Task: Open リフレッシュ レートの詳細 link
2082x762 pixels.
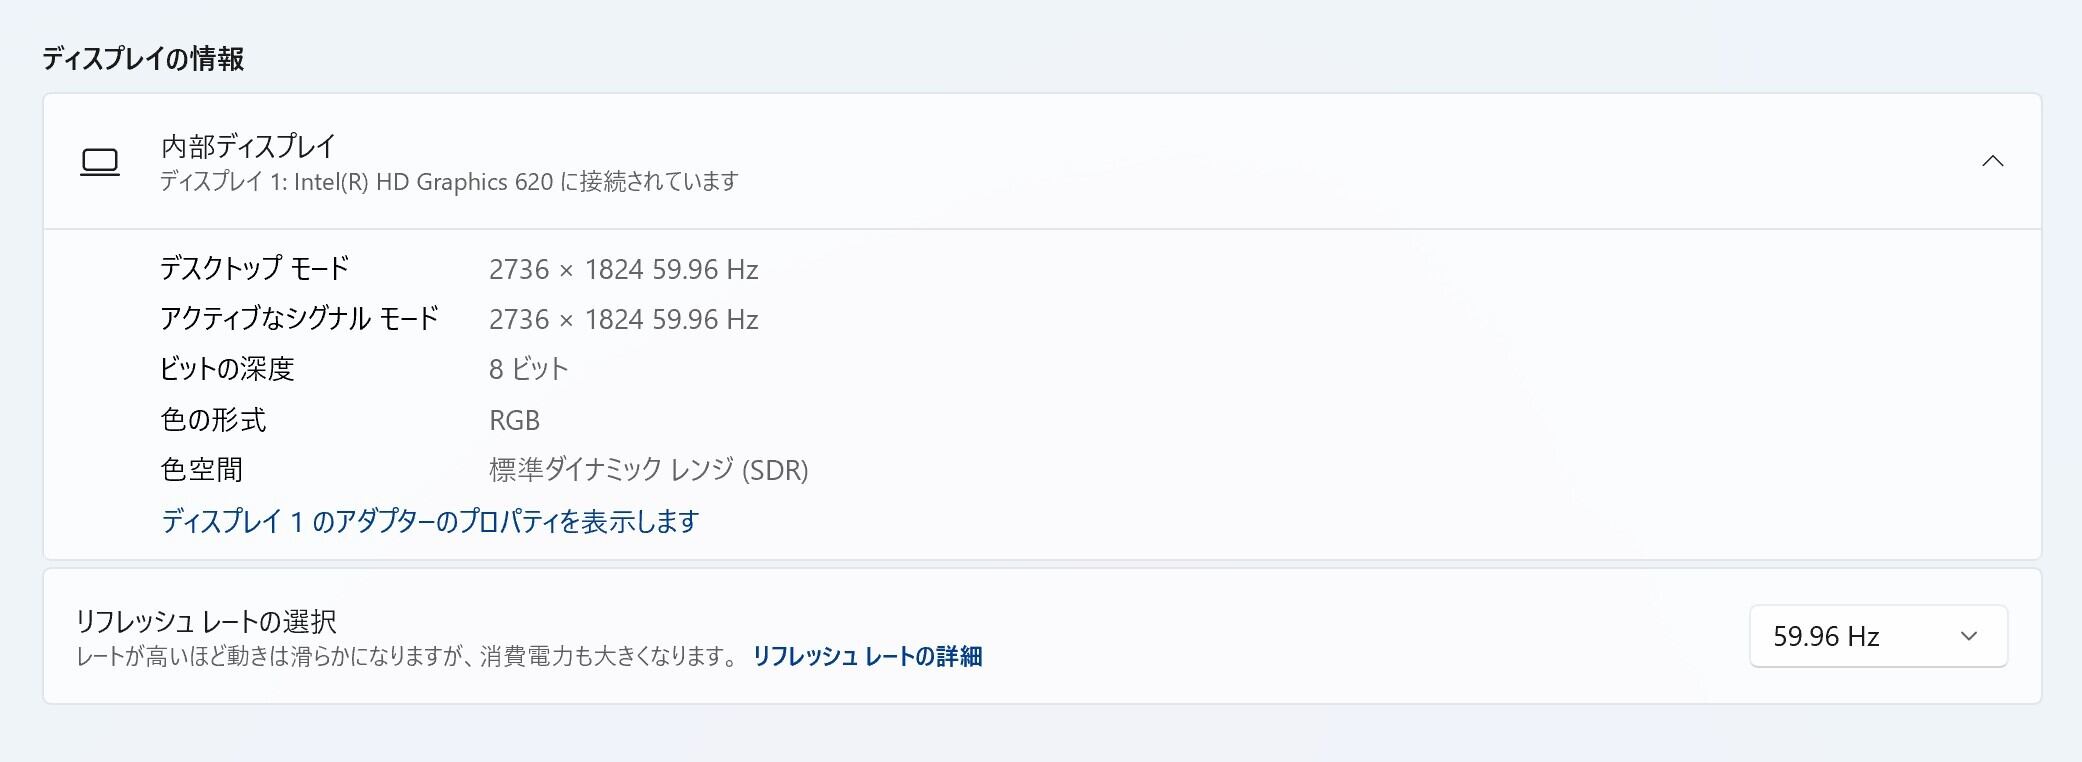Action: (x=867, y=656)
